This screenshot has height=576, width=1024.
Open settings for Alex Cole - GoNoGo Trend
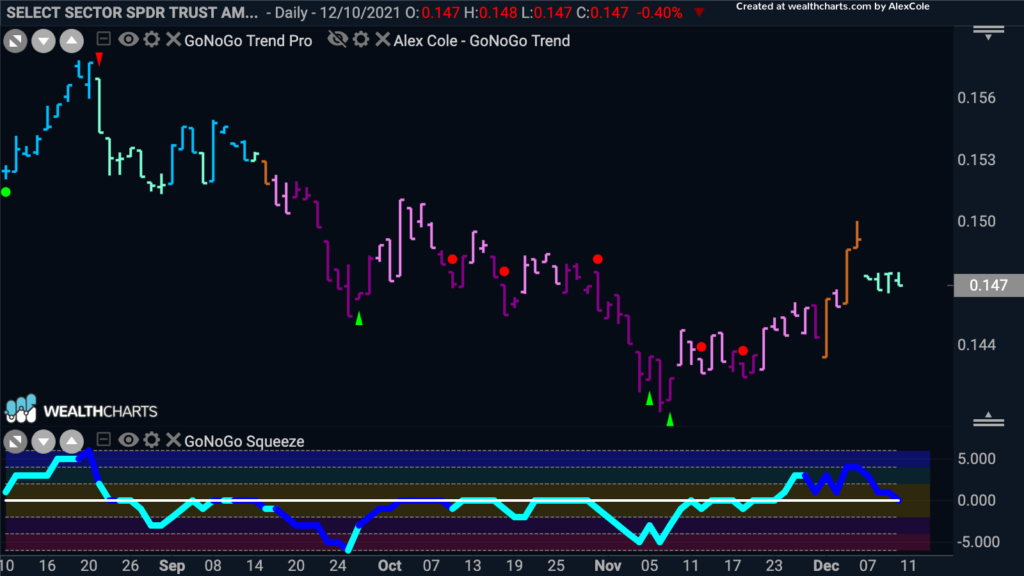pyautogui.click(x=360, y=40)
